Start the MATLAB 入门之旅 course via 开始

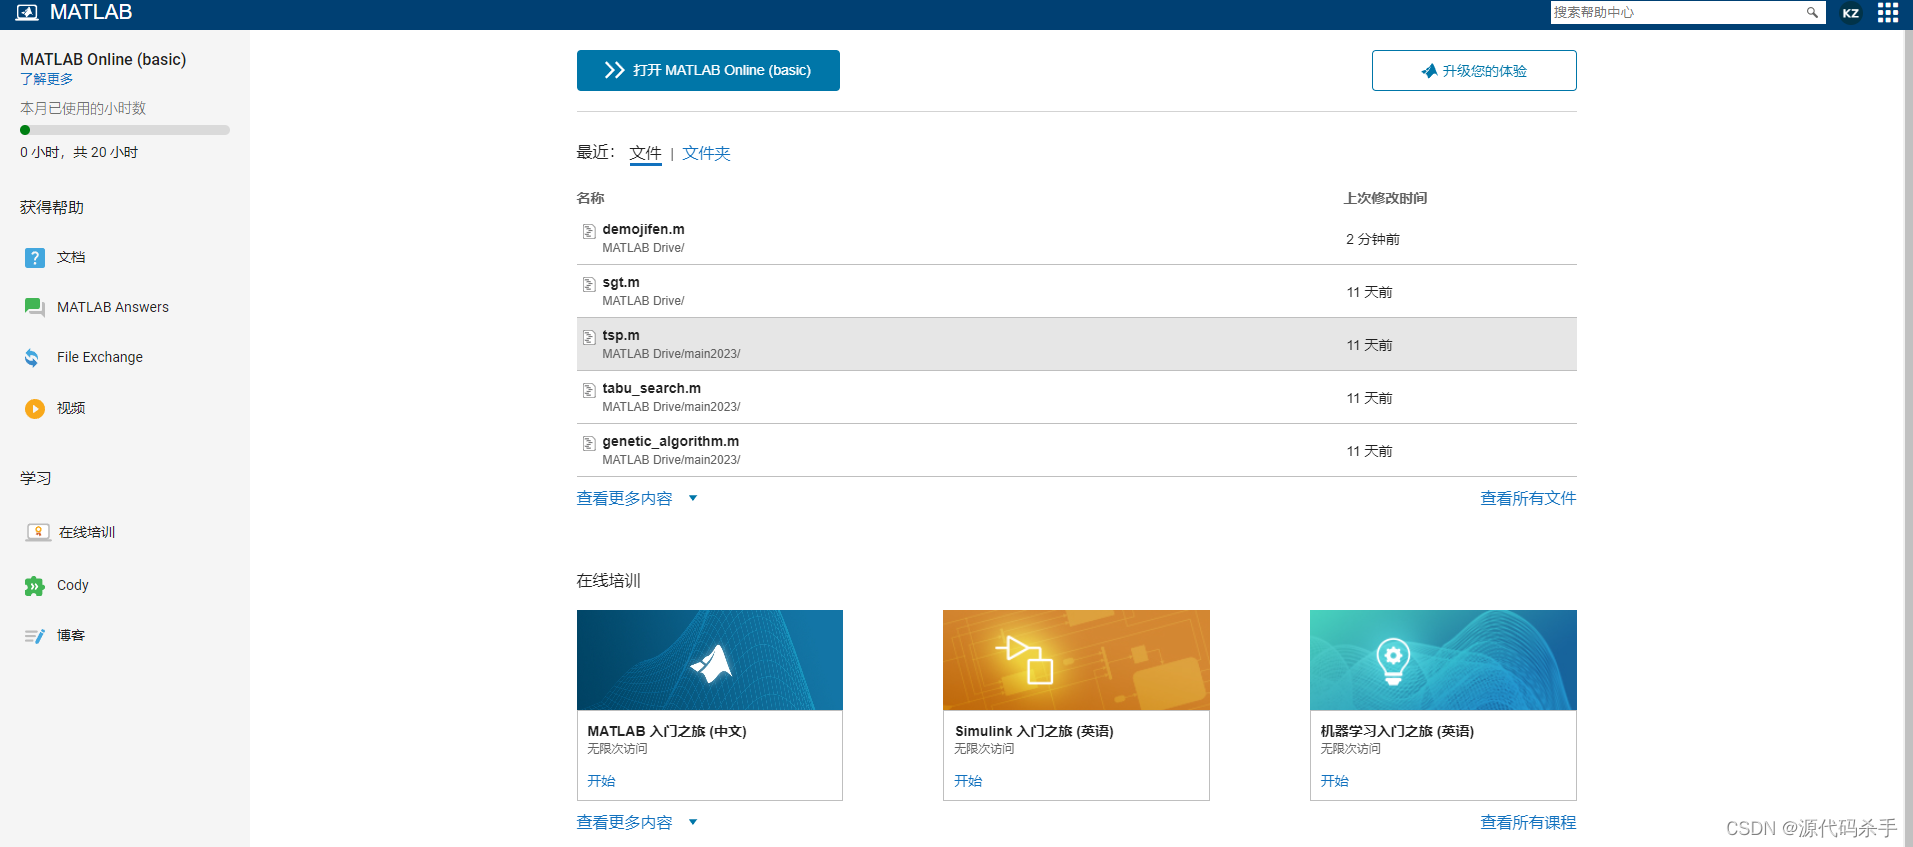click(x=601, y=781)
